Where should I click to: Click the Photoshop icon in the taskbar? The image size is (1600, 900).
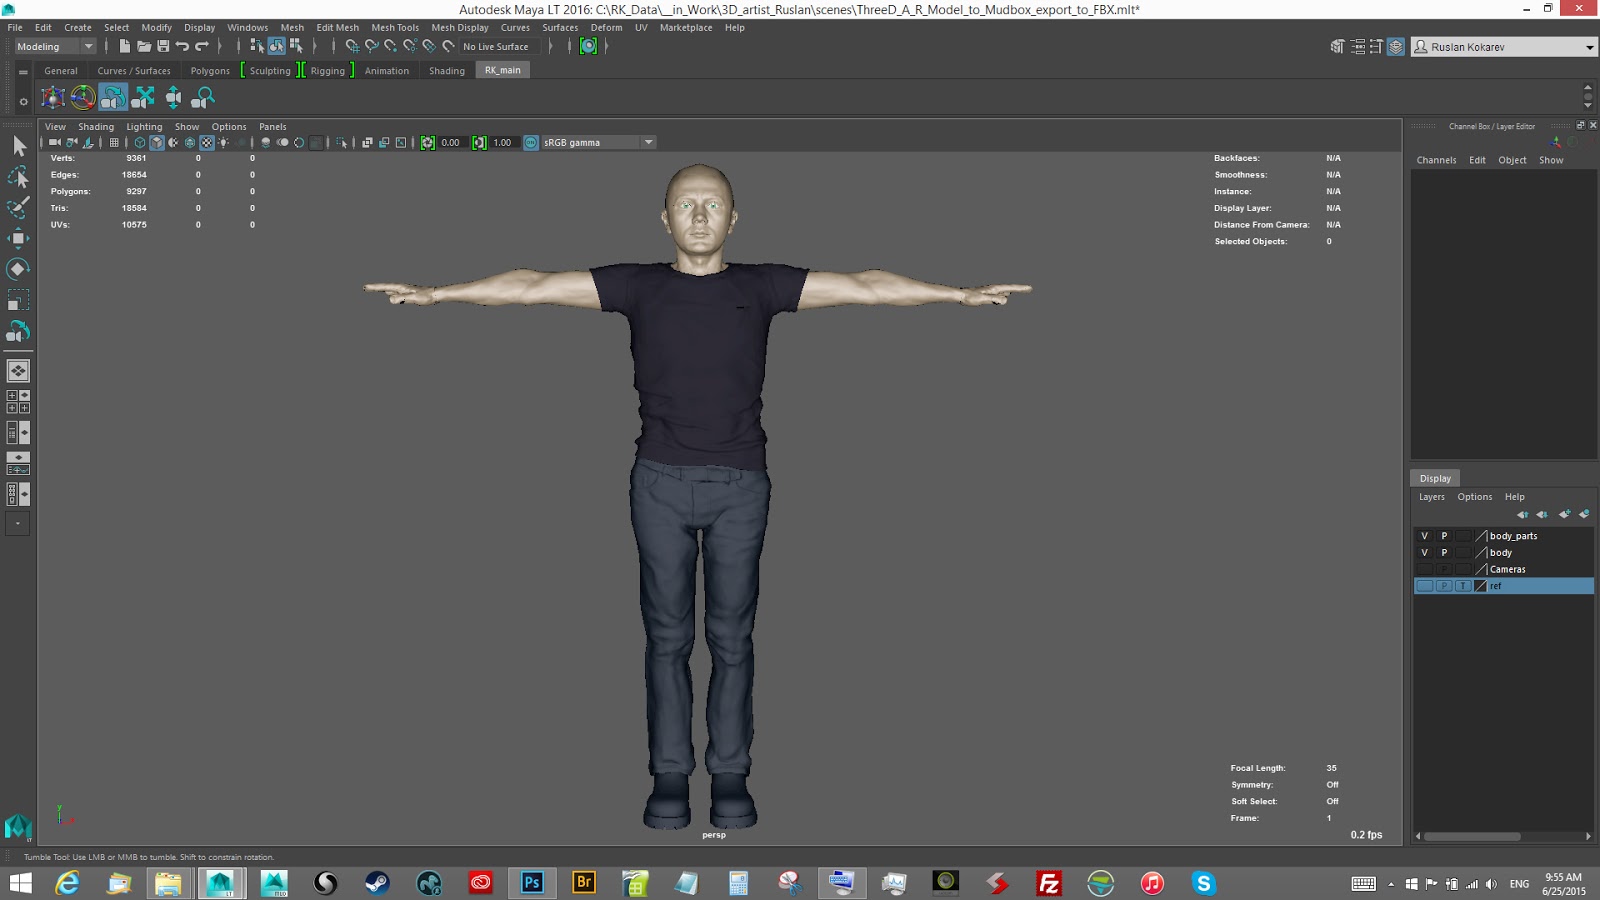pyautogui.click(x=532, y=882)
